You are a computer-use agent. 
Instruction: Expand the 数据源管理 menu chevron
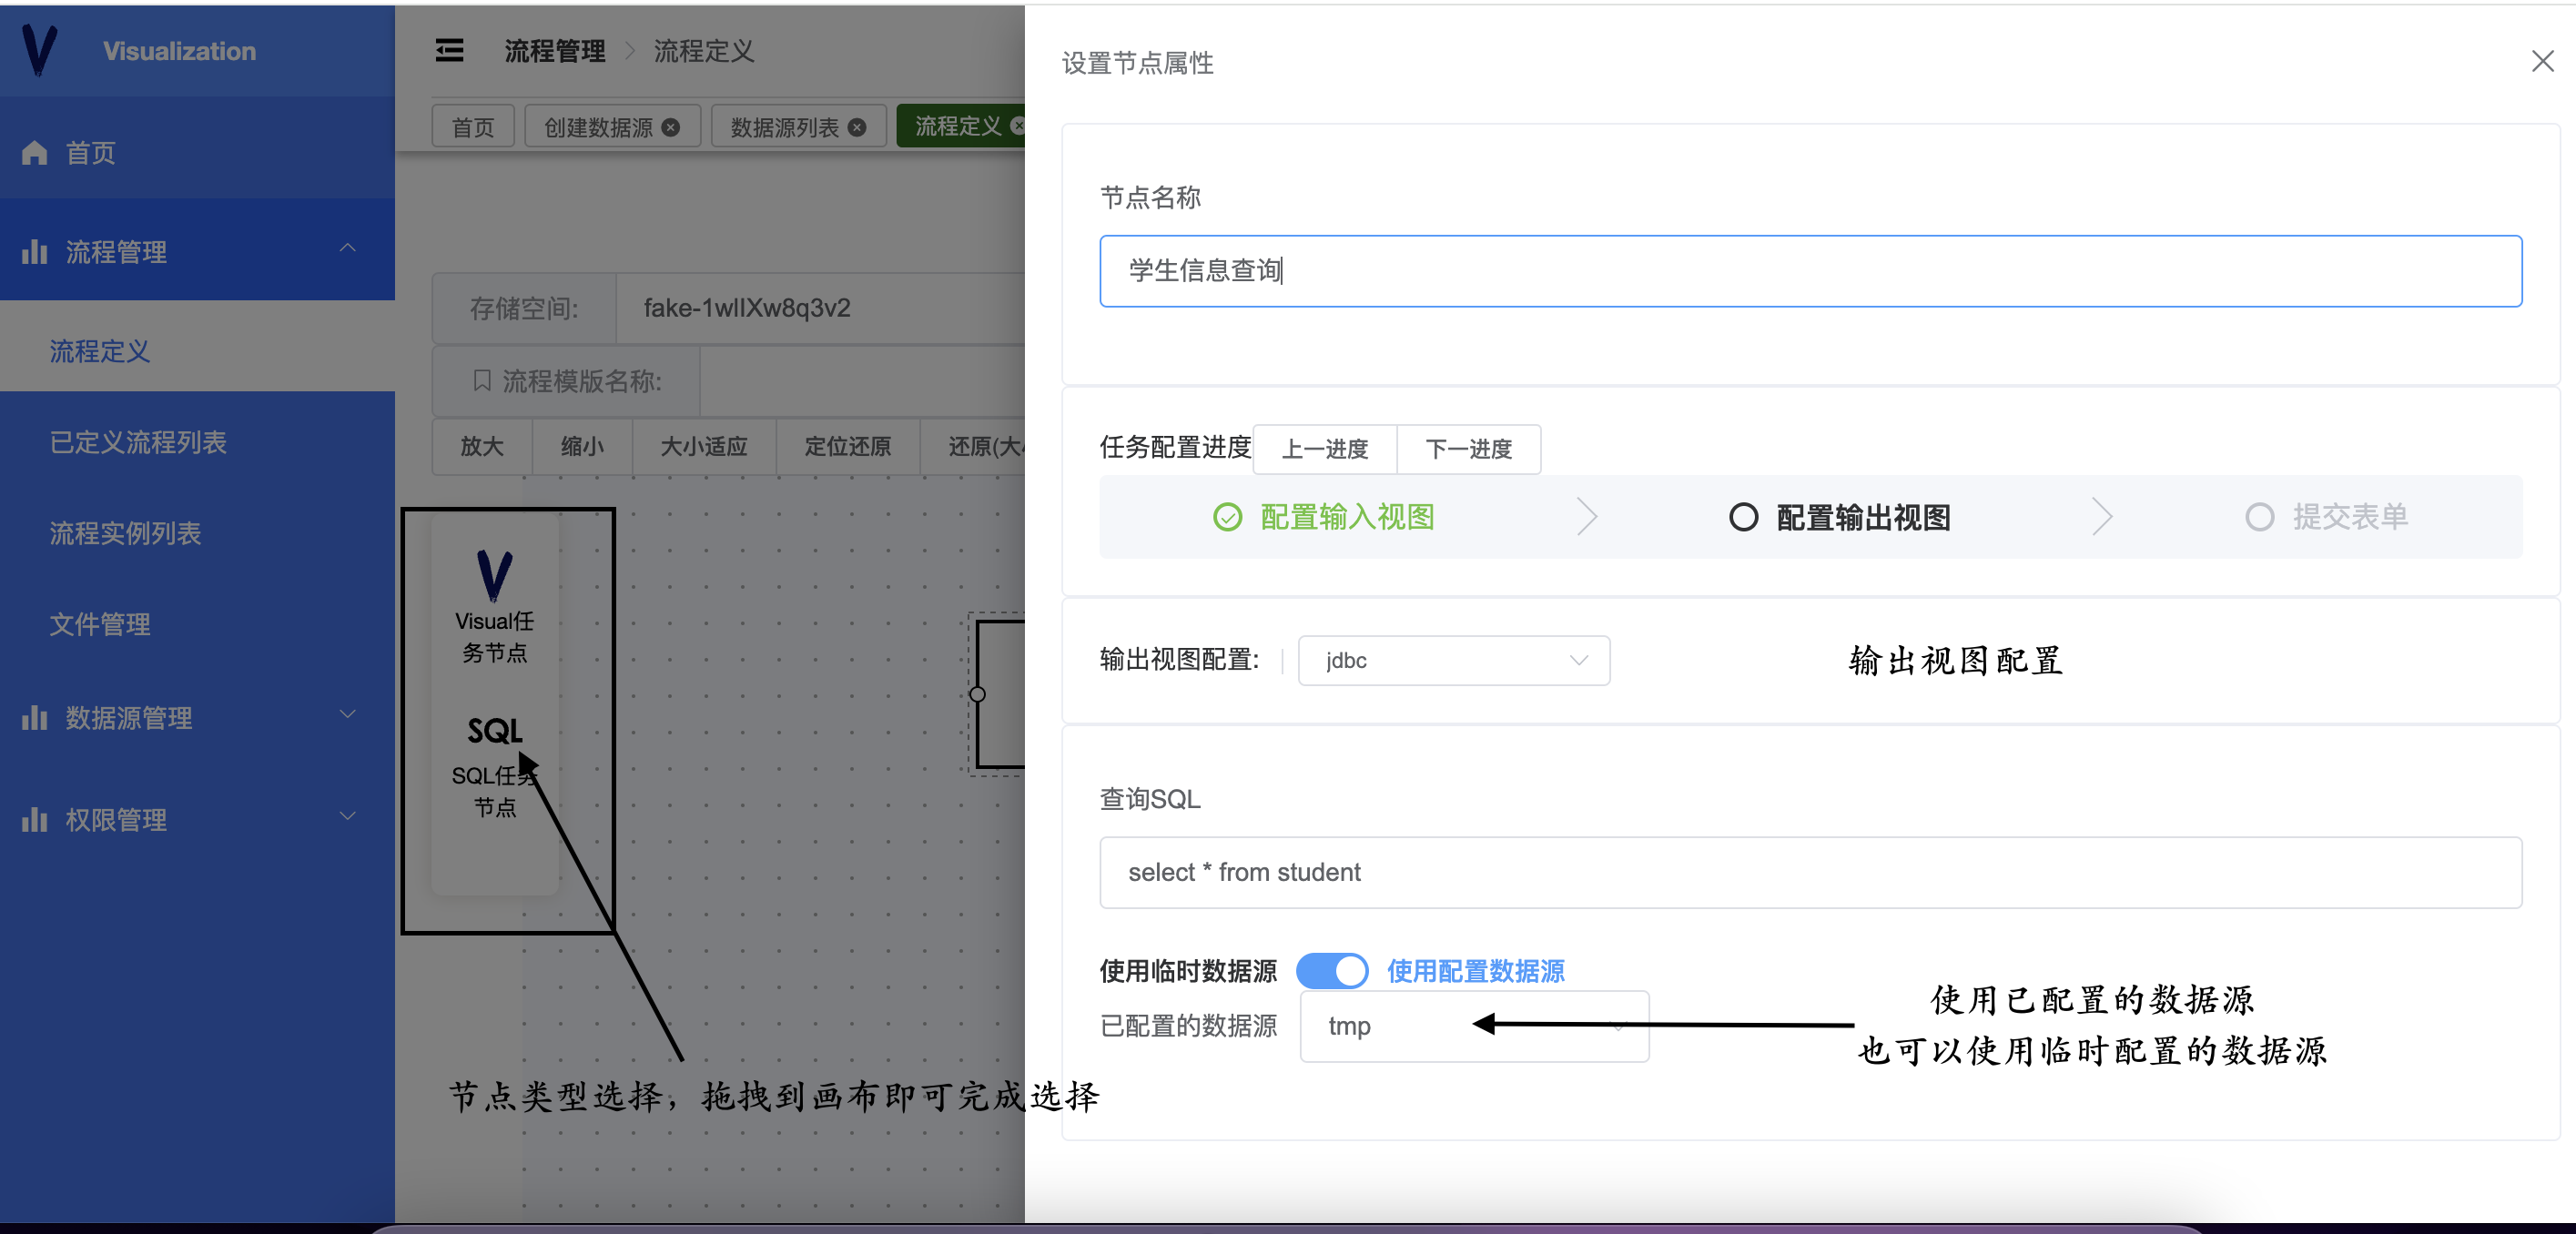[x=348, y=714]
